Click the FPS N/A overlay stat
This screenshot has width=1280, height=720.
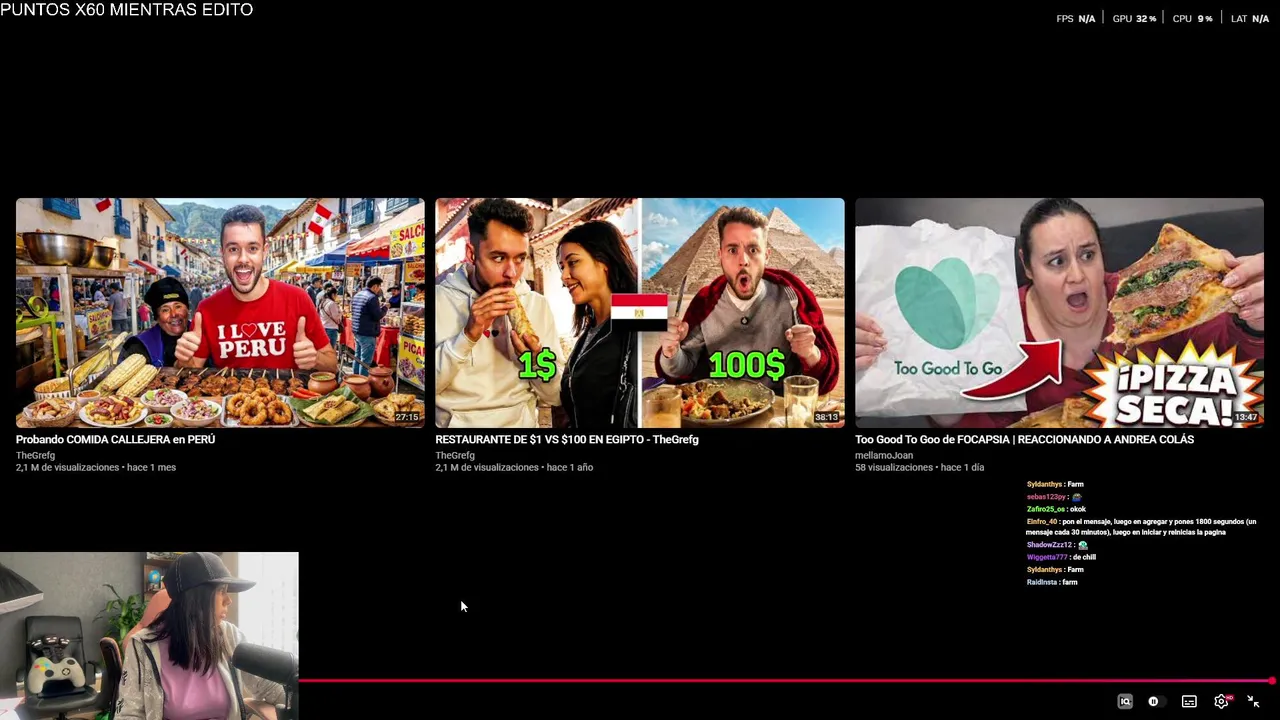(1076, 19)
